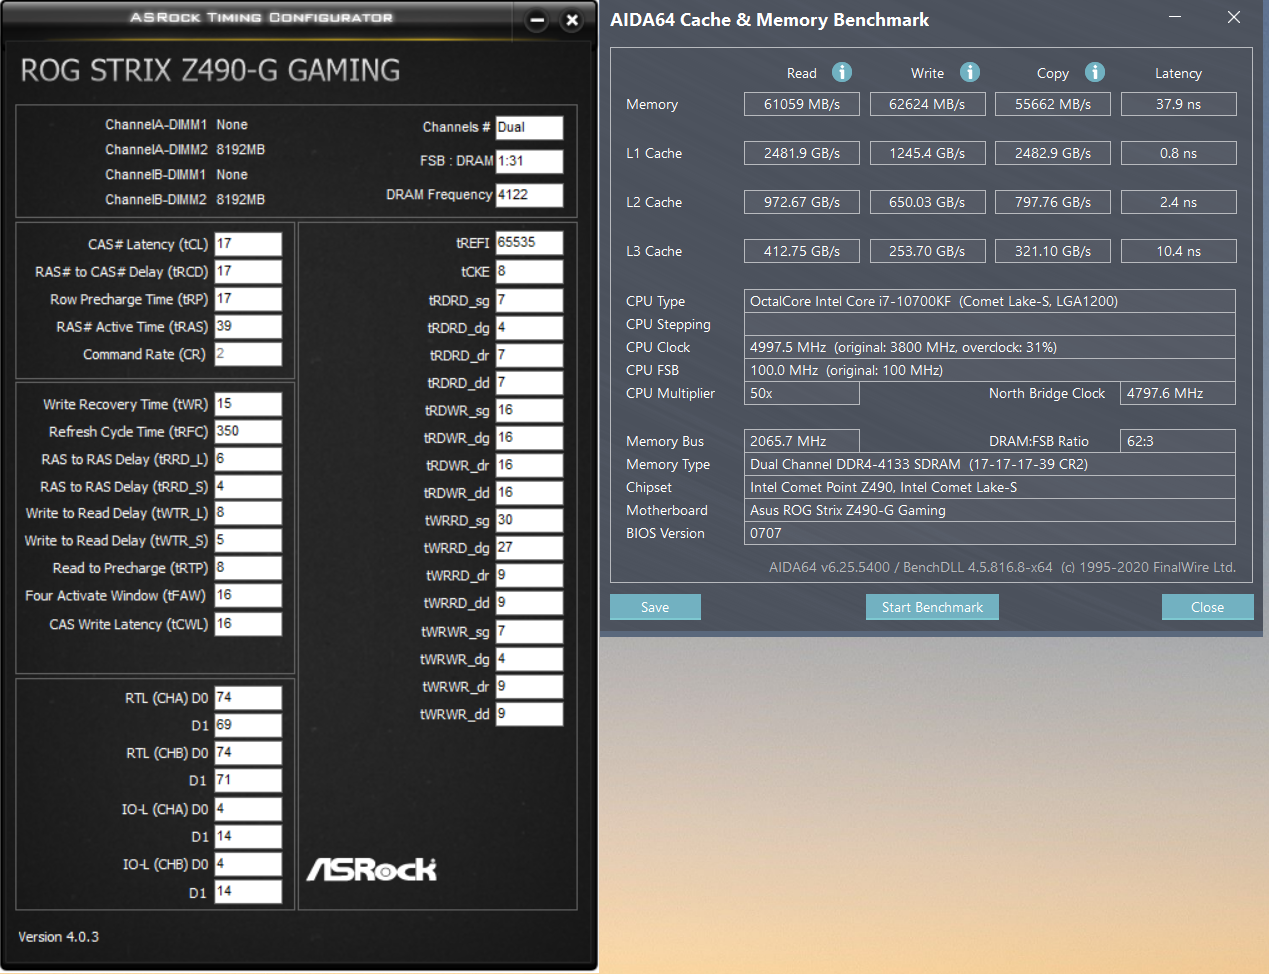Click the tWRRD_dg field showing 27

click(x=529, y=548)
